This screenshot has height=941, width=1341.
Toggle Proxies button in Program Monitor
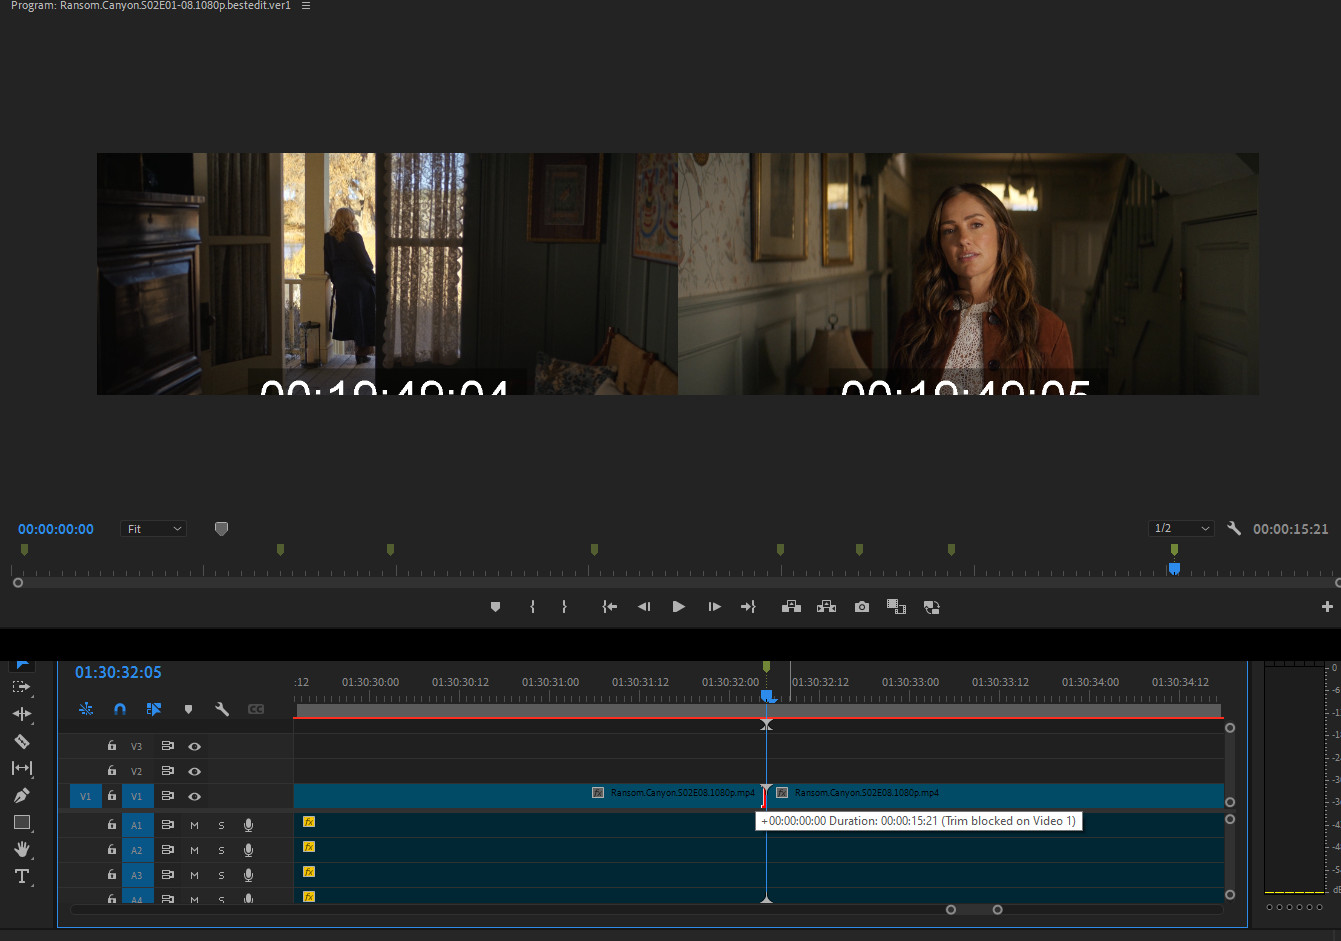coord(931,607)
